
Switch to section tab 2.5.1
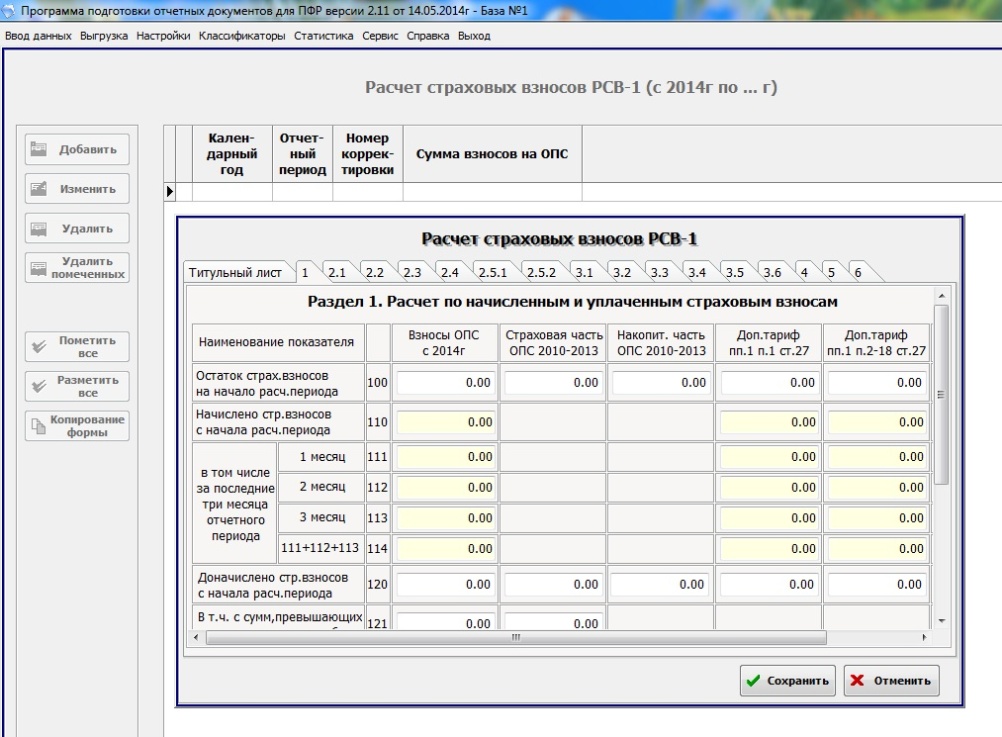[493, 272]
